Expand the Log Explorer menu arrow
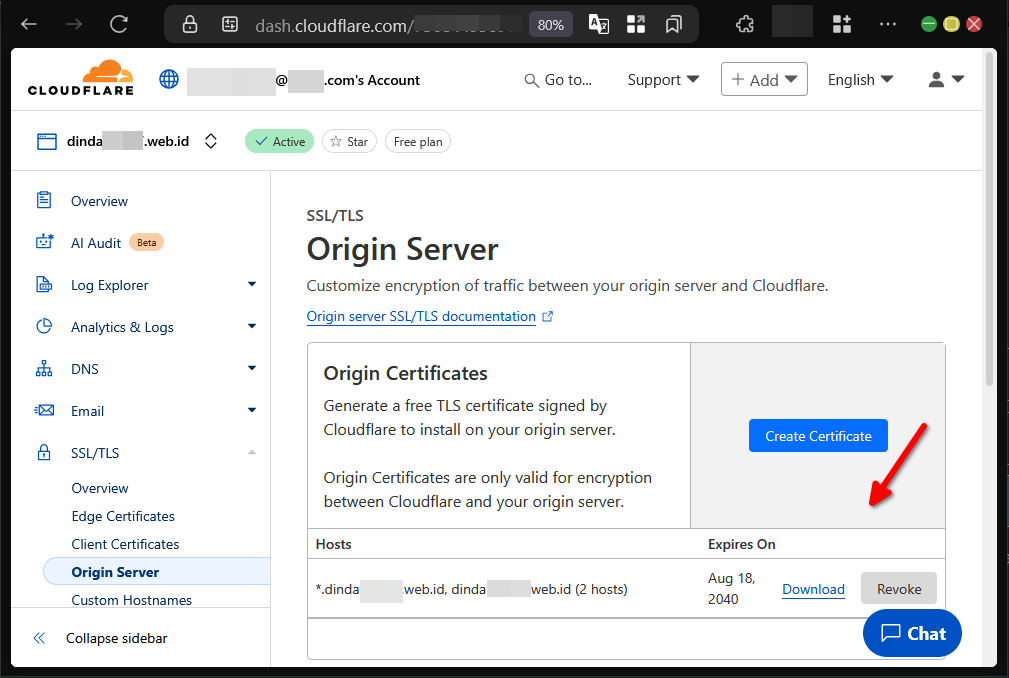 click(x=252, y=284)
